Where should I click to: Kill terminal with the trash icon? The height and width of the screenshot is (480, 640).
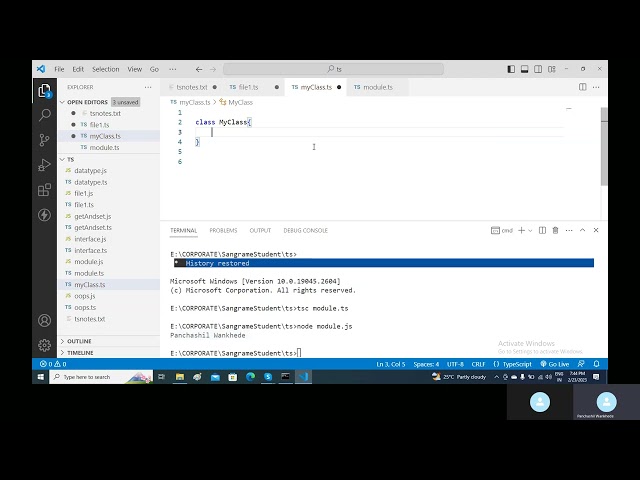[555, 230]
